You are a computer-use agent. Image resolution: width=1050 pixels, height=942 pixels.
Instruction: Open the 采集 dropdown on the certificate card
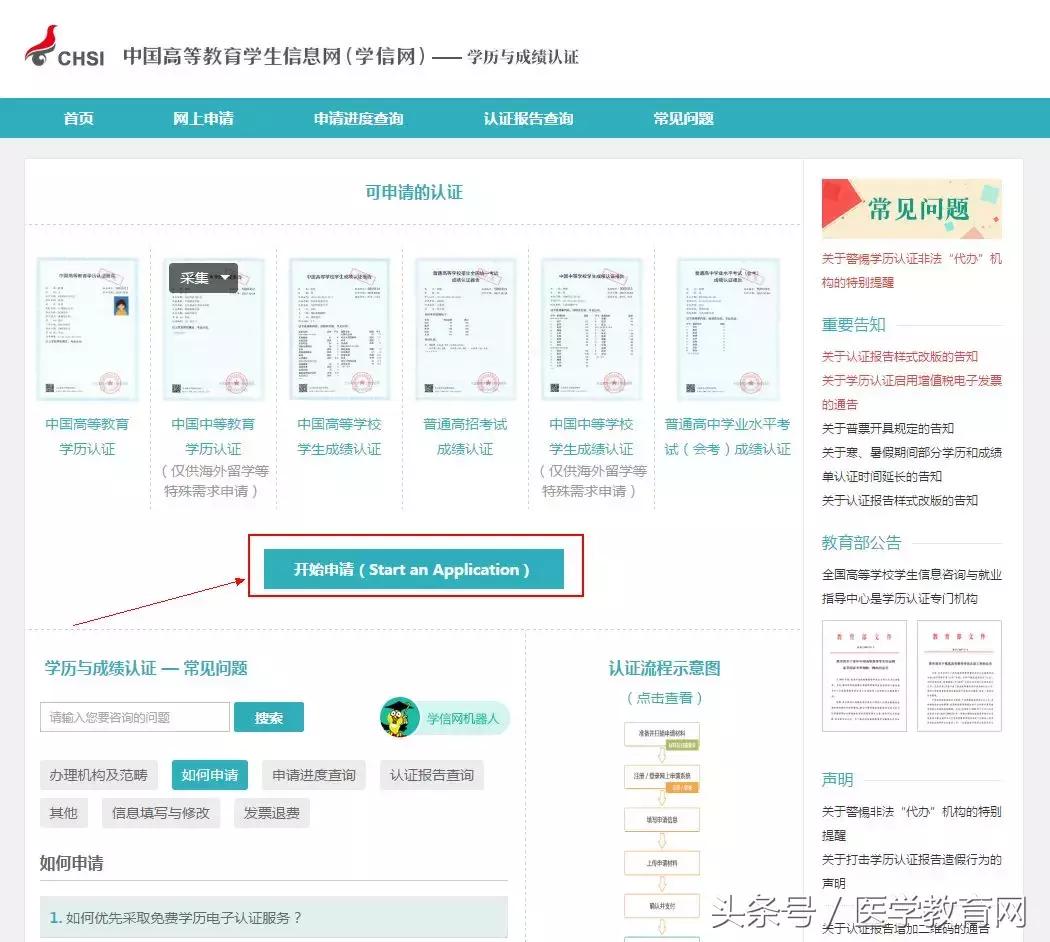pos(202,278)
